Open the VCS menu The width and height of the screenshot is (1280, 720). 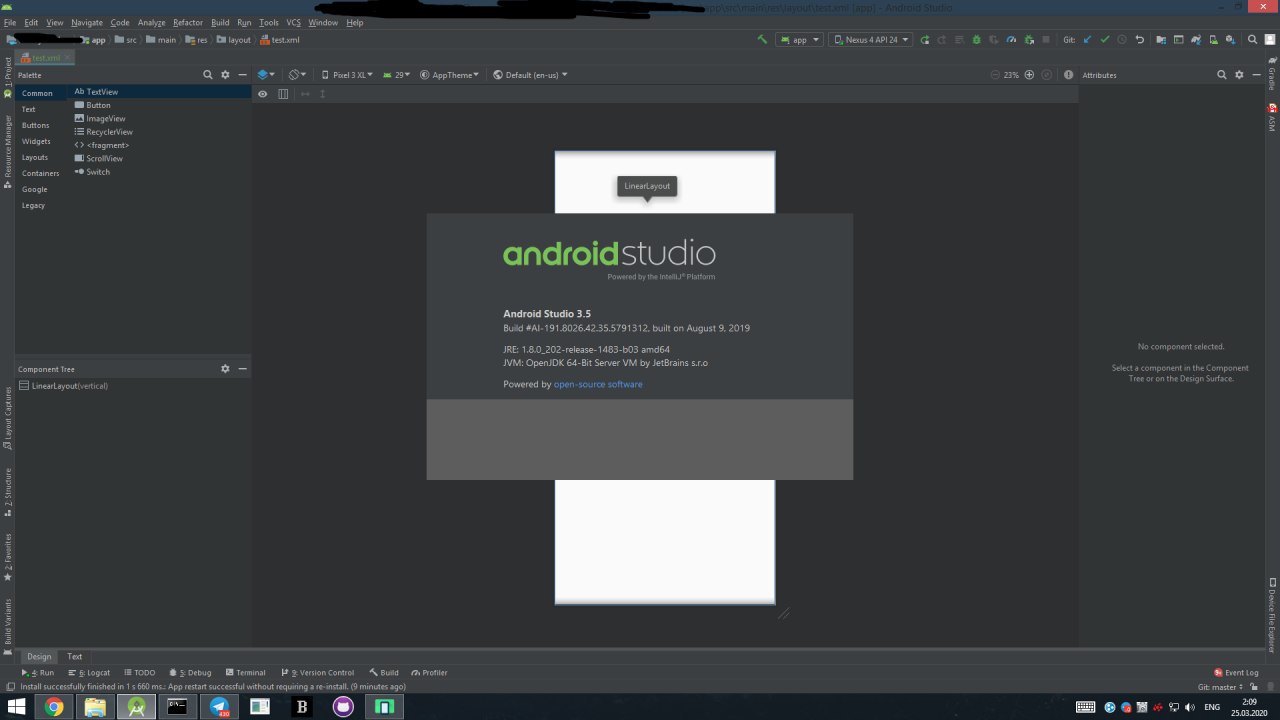pyautogui.click(x=293, y=22)
